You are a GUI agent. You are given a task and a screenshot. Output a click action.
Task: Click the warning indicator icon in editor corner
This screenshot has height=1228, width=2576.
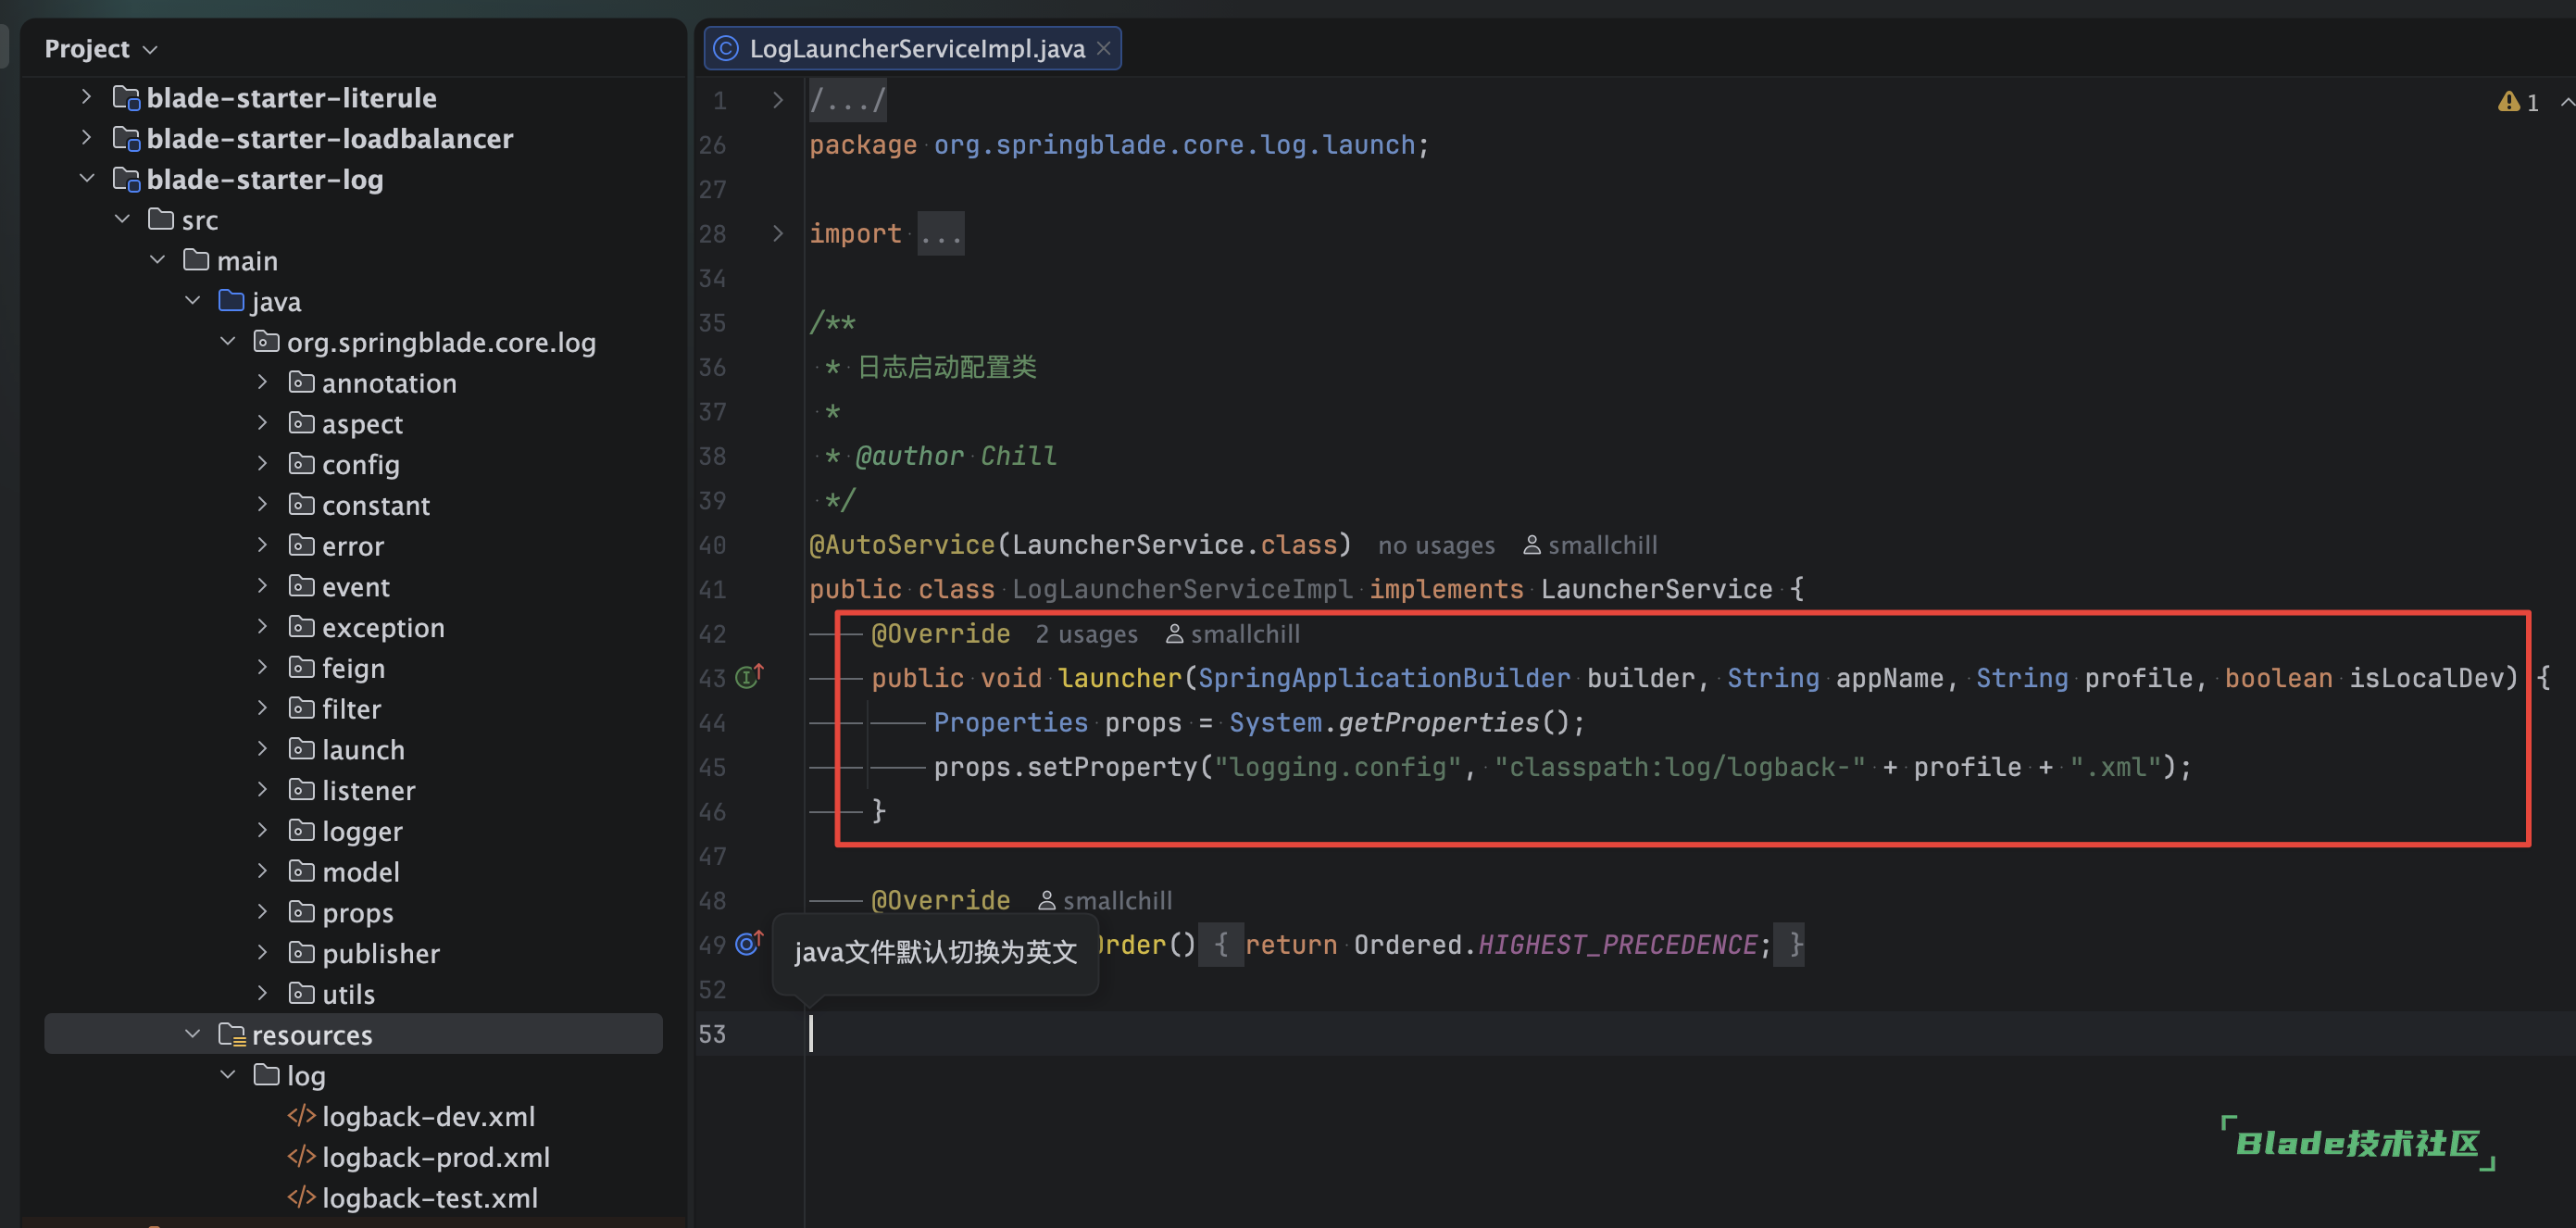[2508, 102]
